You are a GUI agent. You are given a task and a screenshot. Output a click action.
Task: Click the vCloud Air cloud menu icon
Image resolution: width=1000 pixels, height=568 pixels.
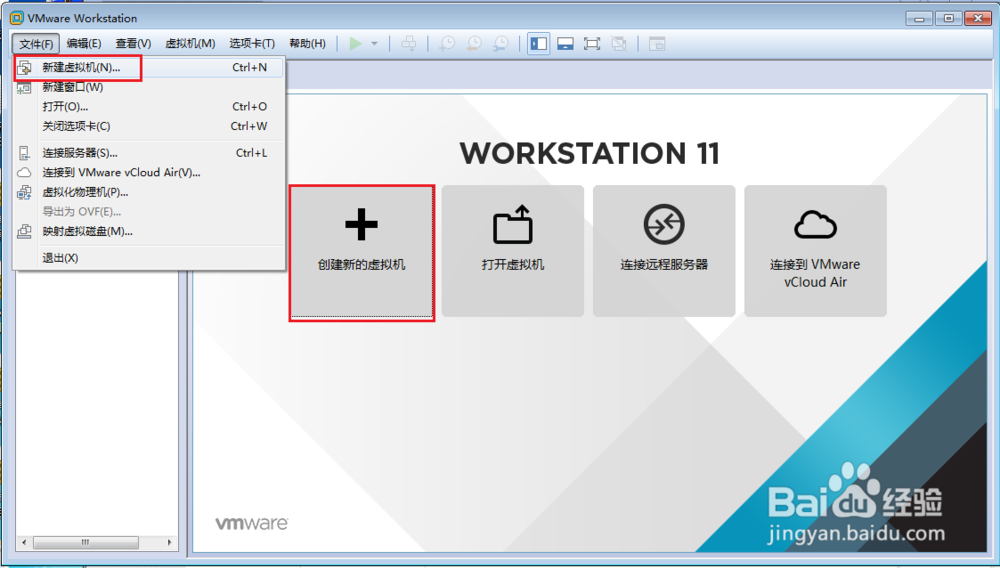(x=24, y=173)
